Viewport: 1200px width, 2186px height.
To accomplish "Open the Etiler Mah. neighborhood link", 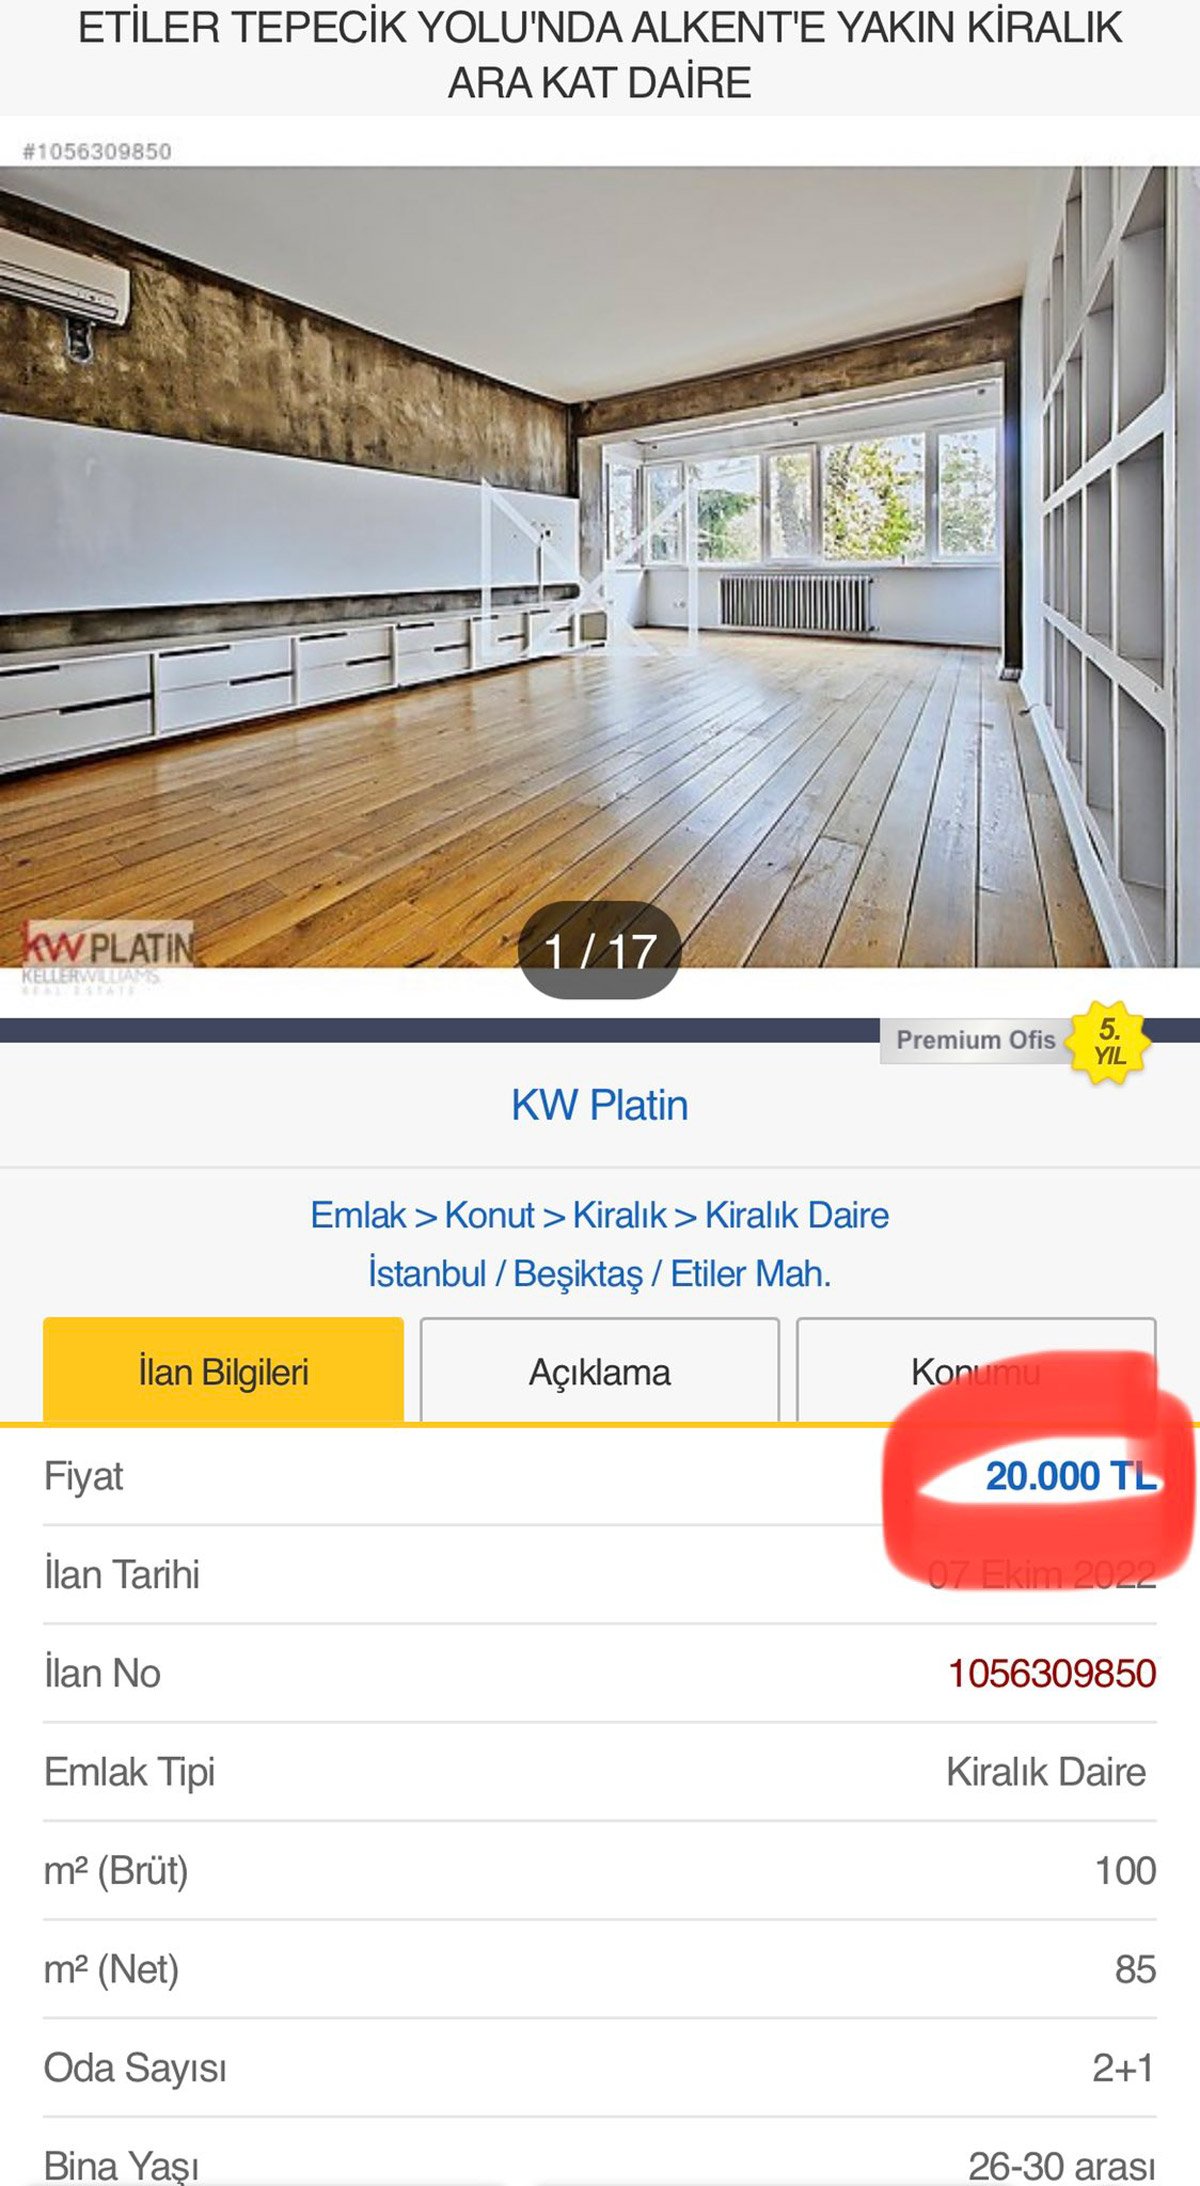I will [751, 1274].
